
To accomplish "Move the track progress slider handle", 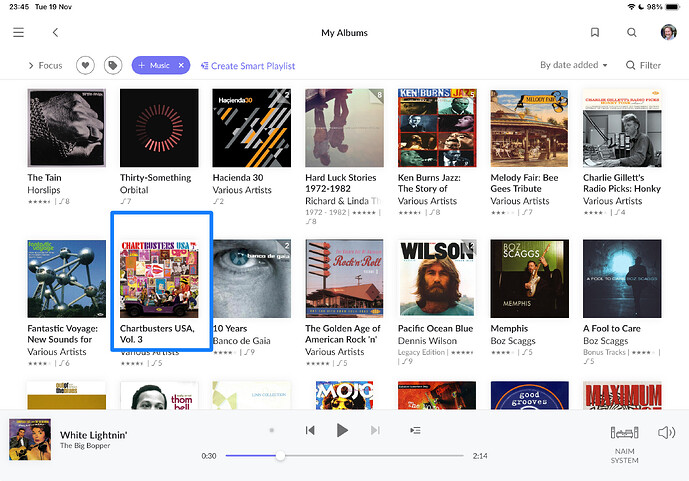I will (280, 456).
